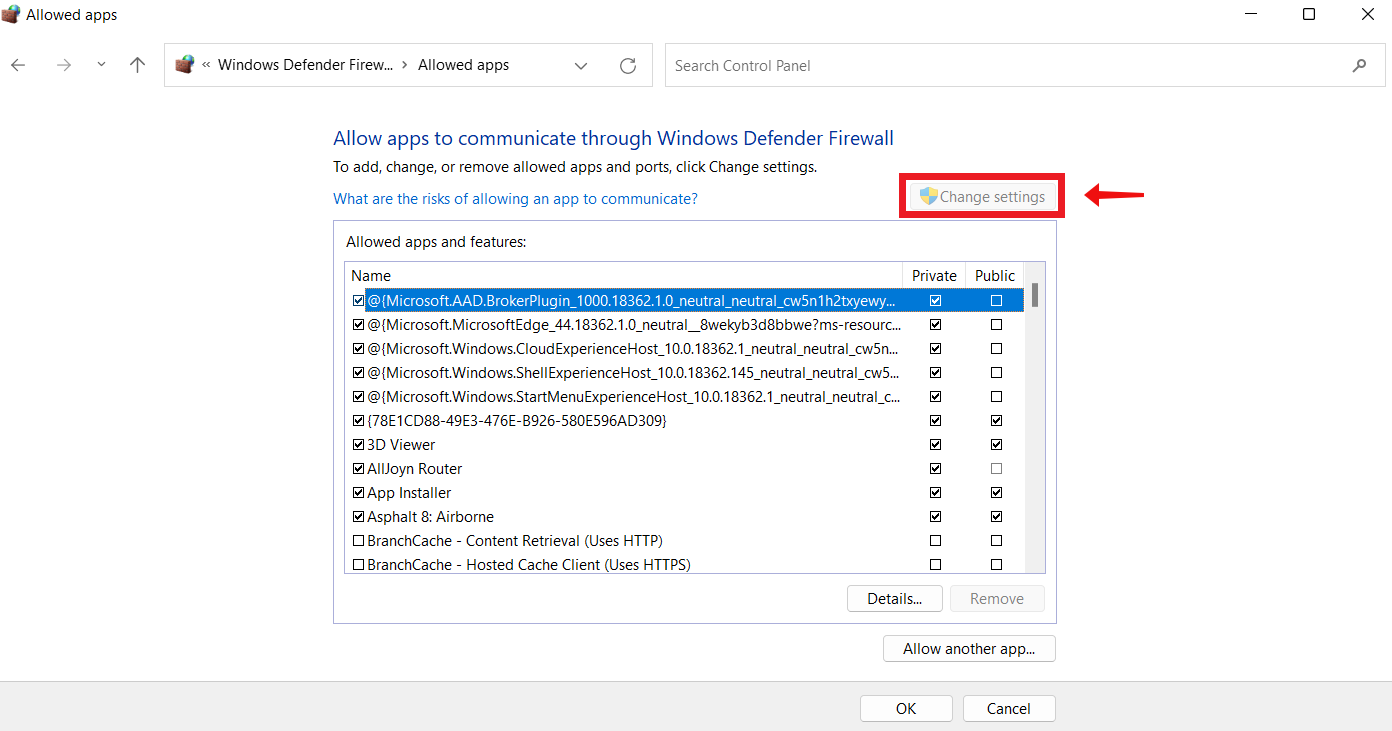Cancel the Allowed apps dialog
This screenshot has height=731, width=1392.
click(x=1009, y=709)
